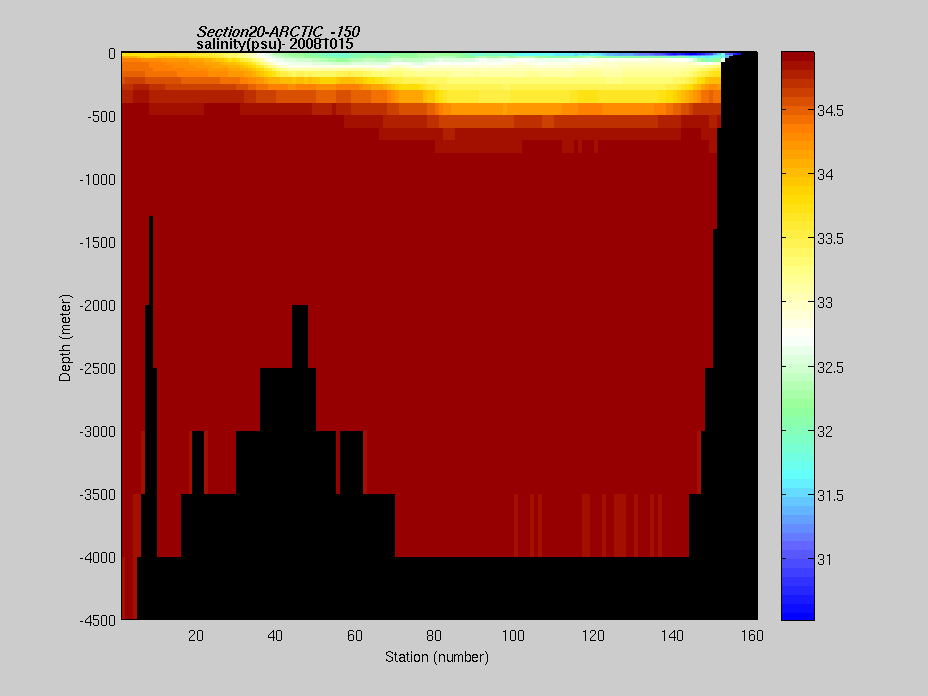
Task: Click the subtitle 'salinity(psu)- 20081015'
Action: [275, 44]
